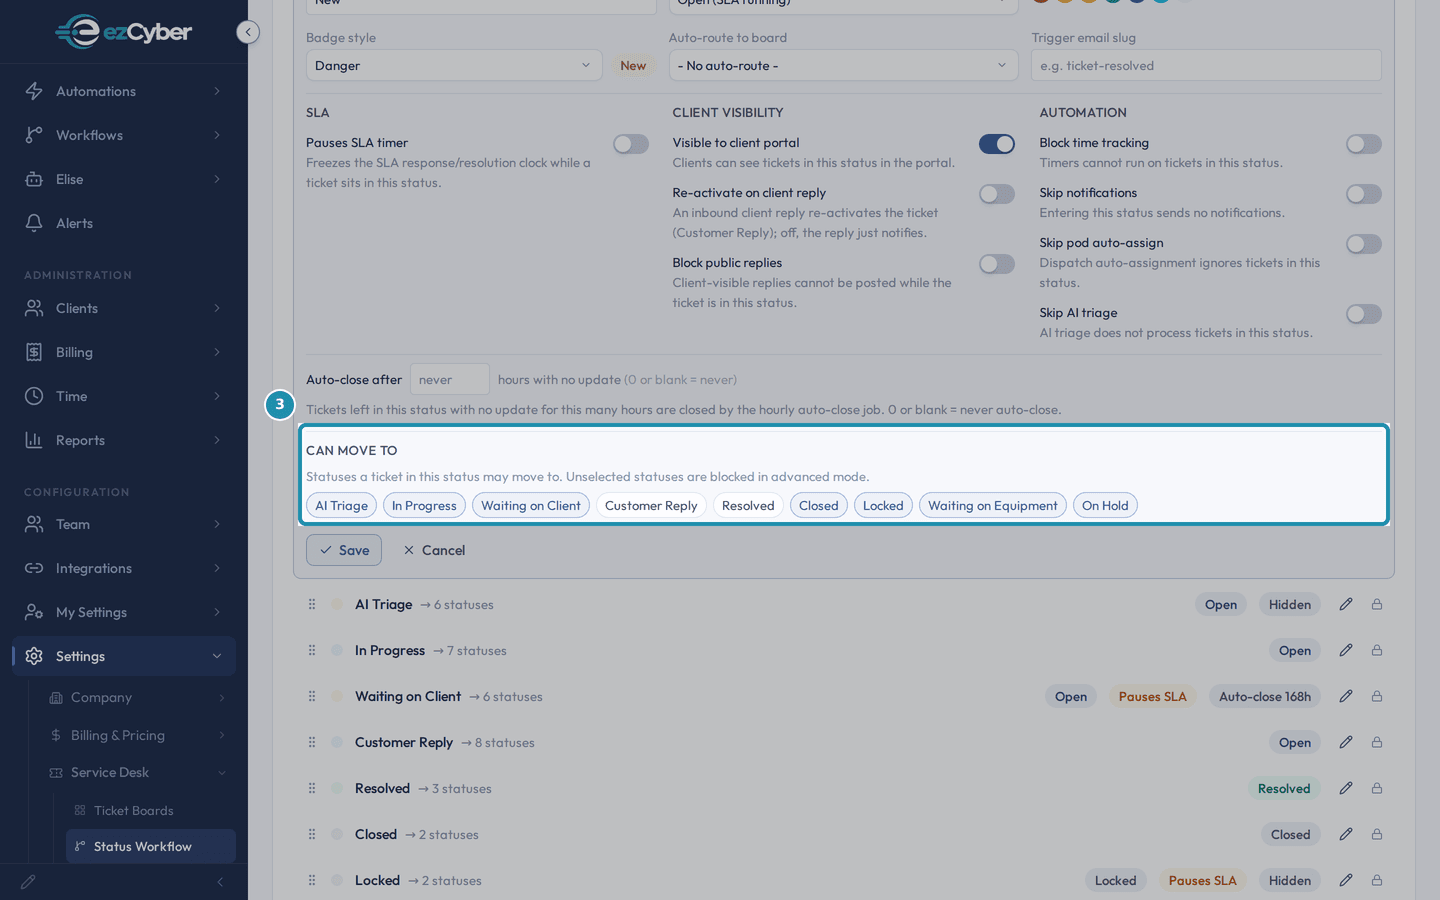Image resolution: width=1440 pixels, height=900 pixels.
Task: Open My Settings in sidebar
Action: (124, 612)
